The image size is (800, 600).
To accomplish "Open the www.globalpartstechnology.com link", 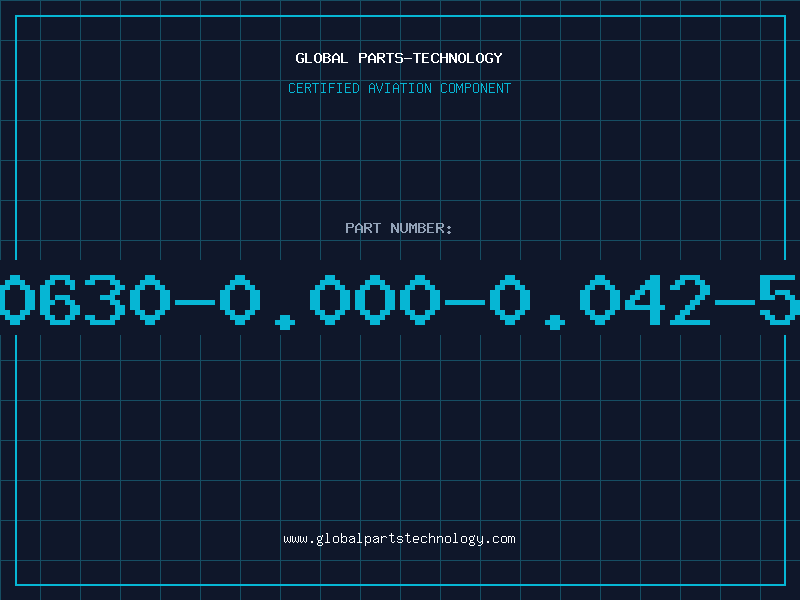I will pyautogui.click(x=399, y=539).
